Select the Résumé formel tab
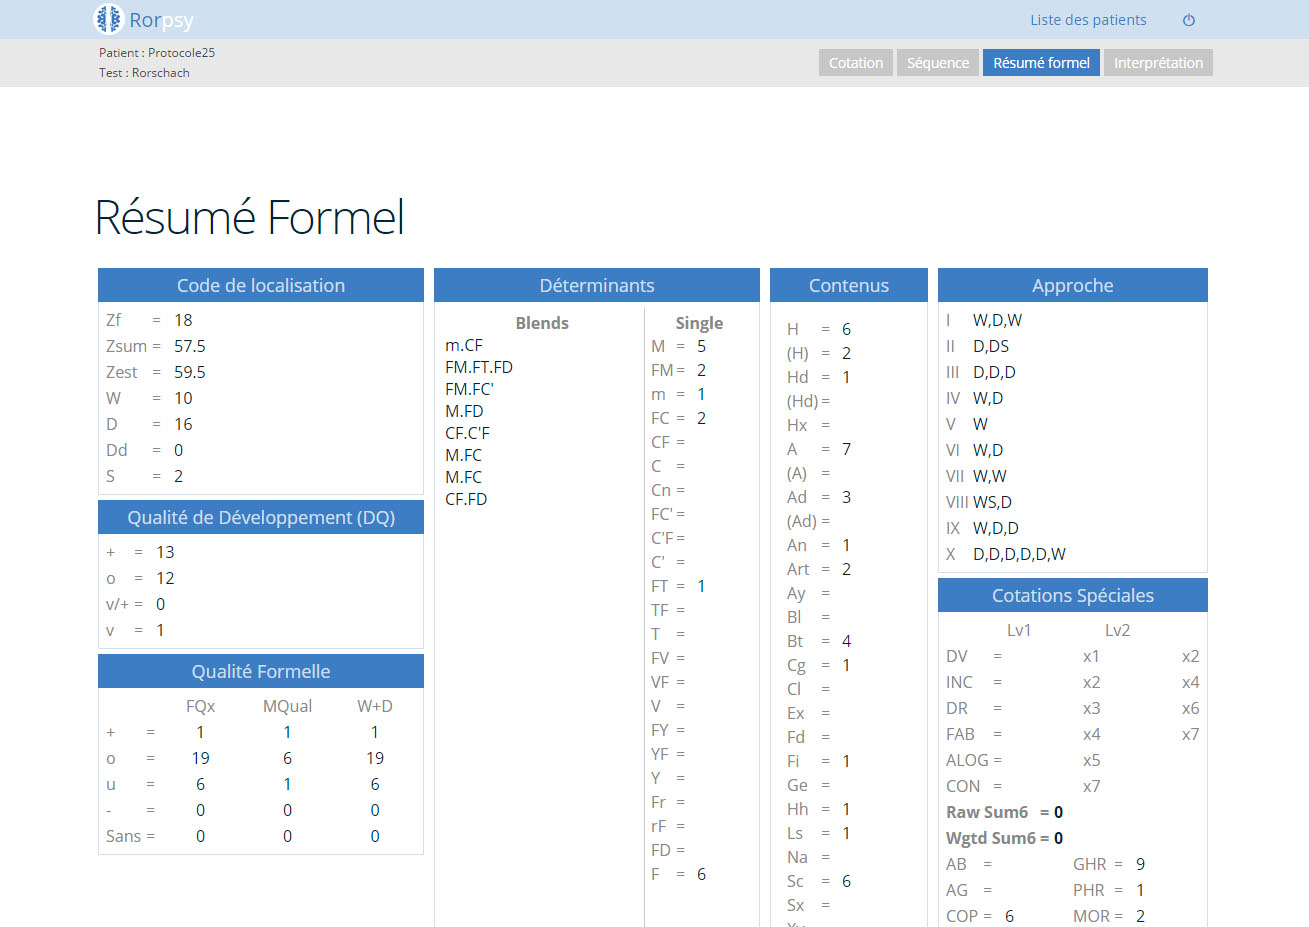The image size is (1309, 927). (x=1041, y=63)
